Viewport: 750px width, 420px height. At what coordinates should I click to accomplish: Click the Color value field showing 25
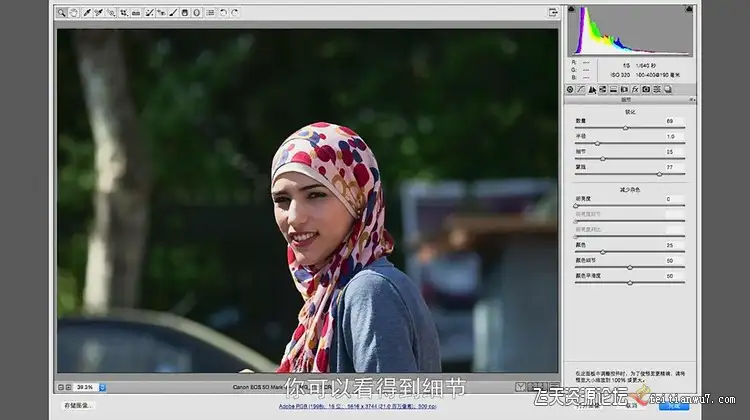(674, 245)
